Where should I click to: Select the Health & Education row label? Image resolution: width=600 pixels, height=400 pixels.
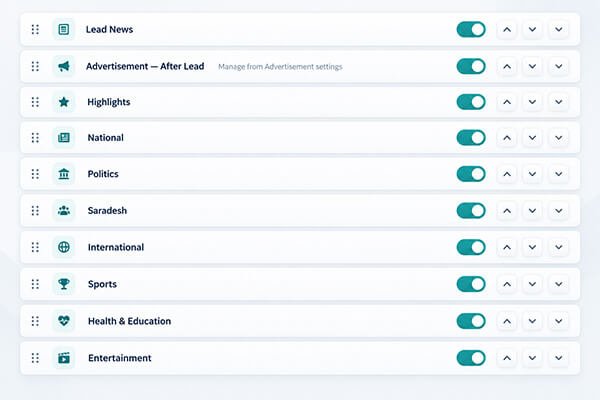[129, 321]
